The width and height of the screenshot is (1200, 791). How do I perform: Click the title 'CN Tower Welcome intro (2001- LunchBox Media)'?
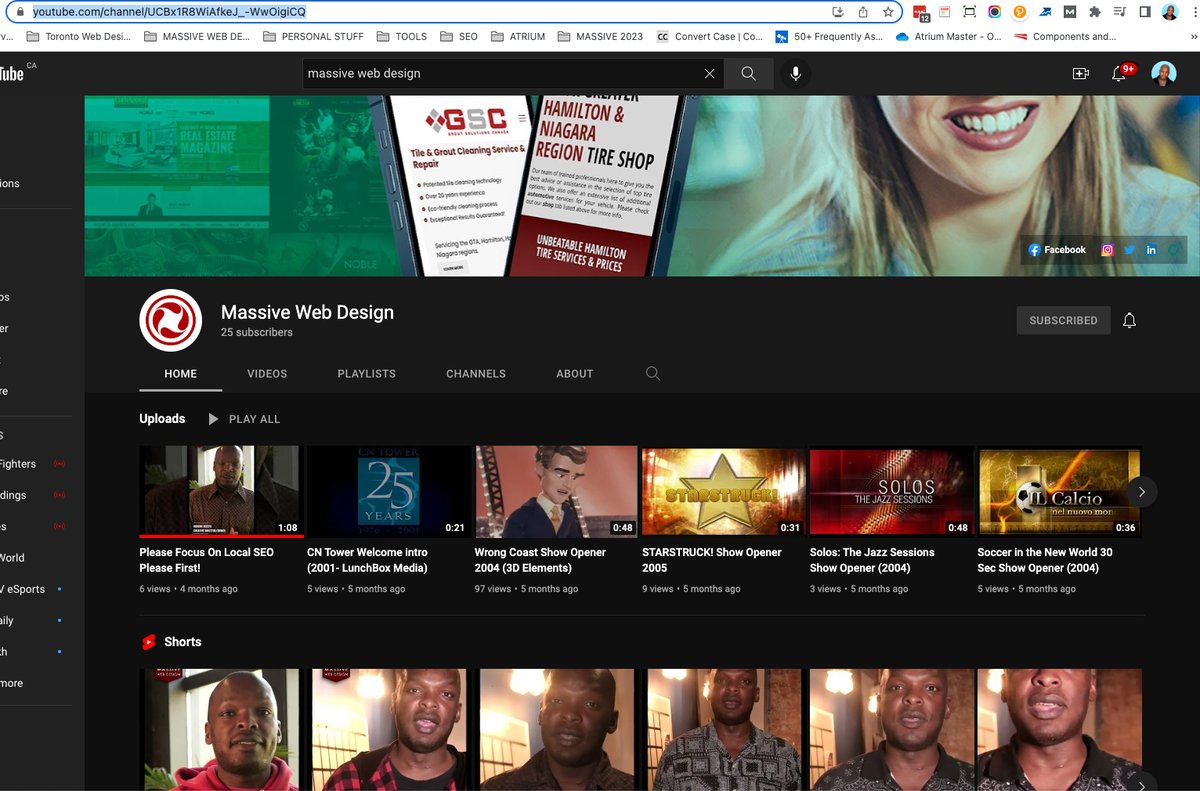click(x=367, y=560)
